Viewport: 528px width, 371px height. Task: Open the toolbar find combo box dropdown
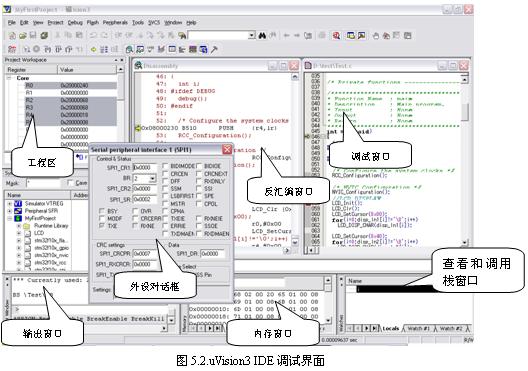point(252,35)
